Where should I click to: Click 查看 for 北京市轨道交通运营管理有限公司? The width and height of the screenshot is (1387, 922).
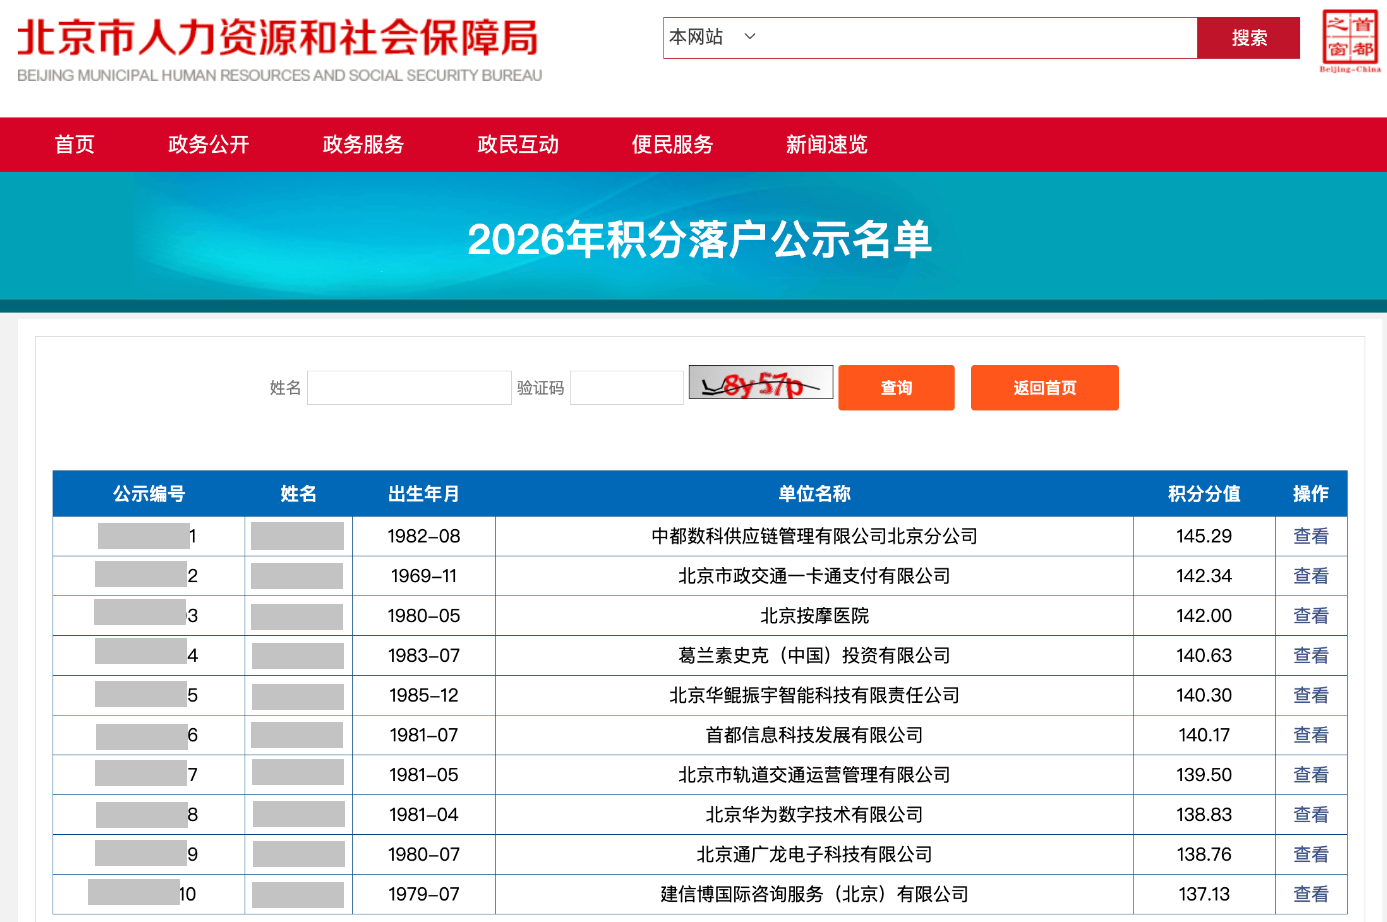point(1311,775)
